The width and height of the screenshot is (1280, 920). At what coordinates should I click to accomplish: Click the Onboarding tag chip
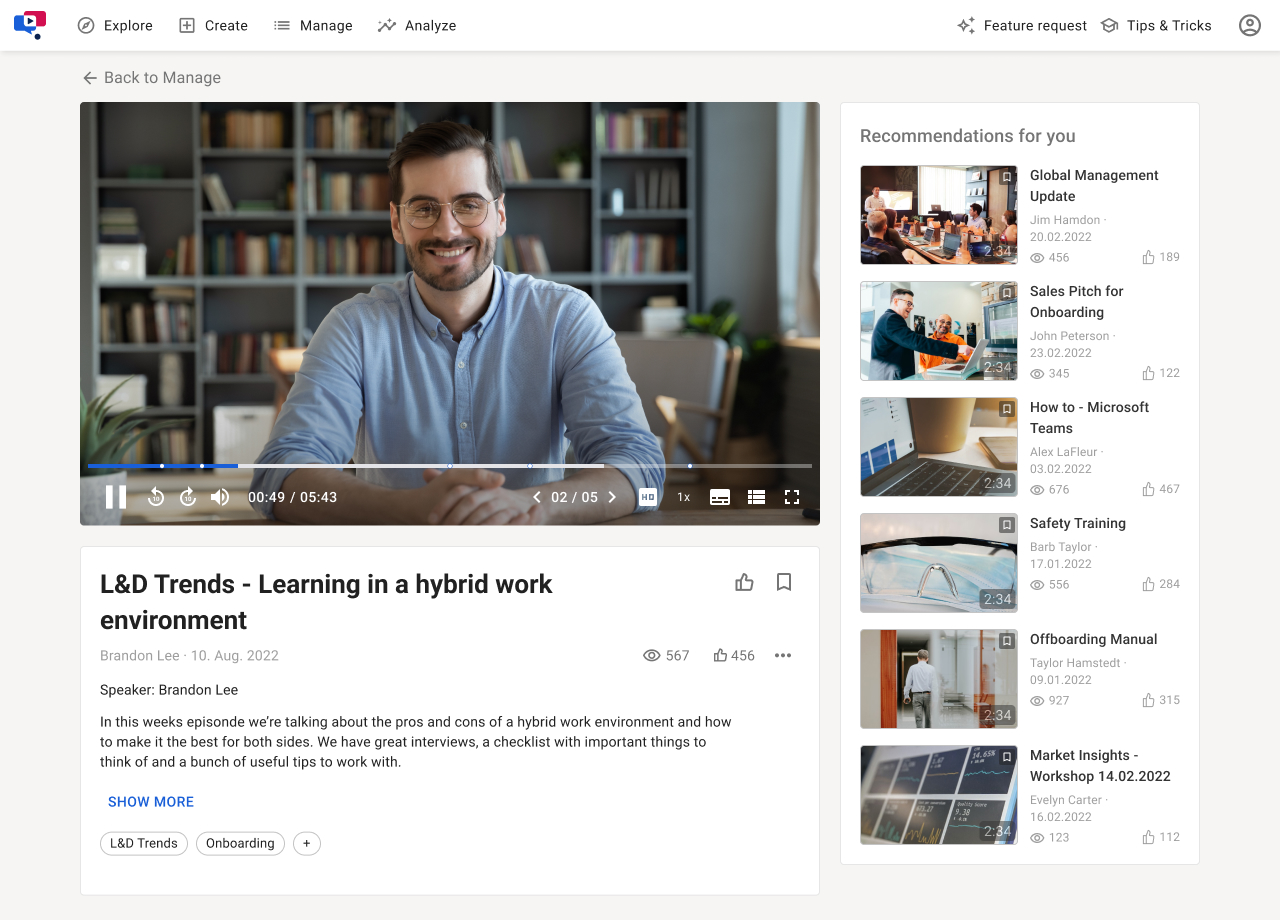point(240,843)
